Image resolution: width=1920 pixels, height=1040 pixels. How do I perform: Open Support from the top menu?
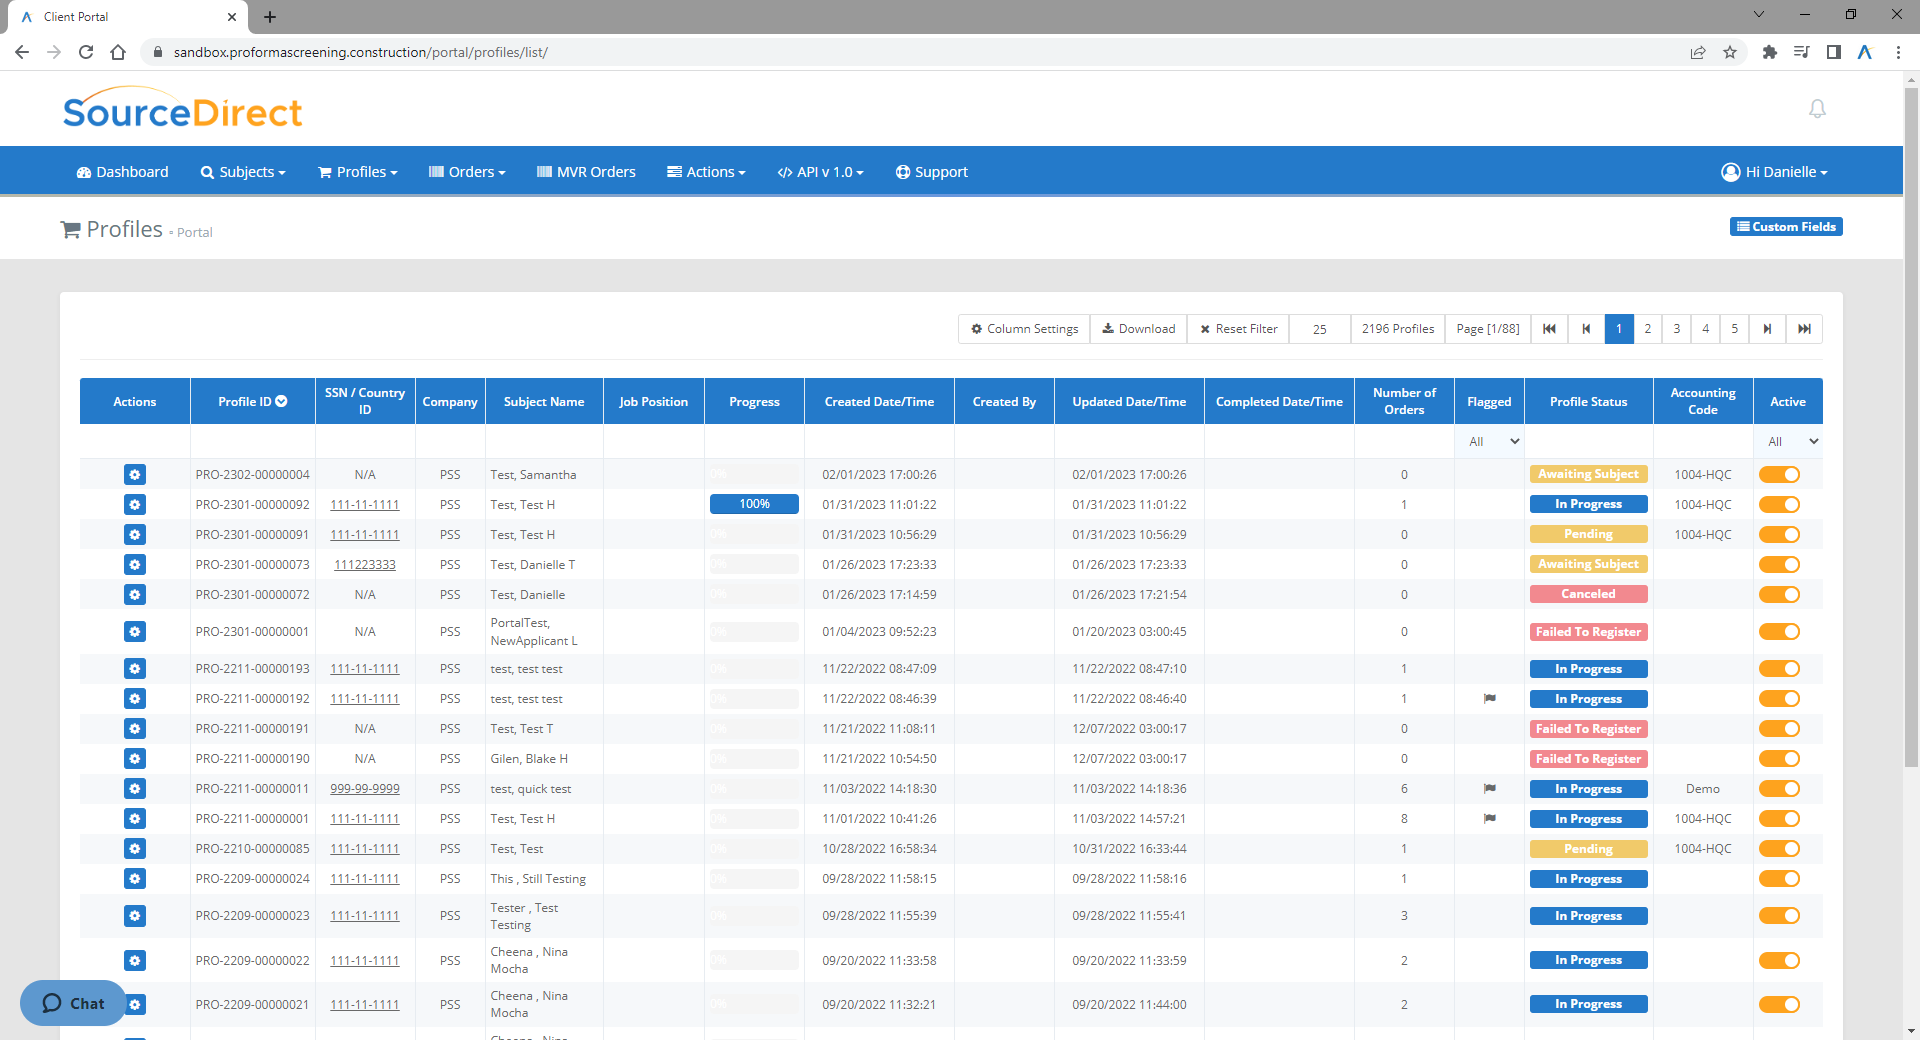pyautogui.click(x=931, y=171)
